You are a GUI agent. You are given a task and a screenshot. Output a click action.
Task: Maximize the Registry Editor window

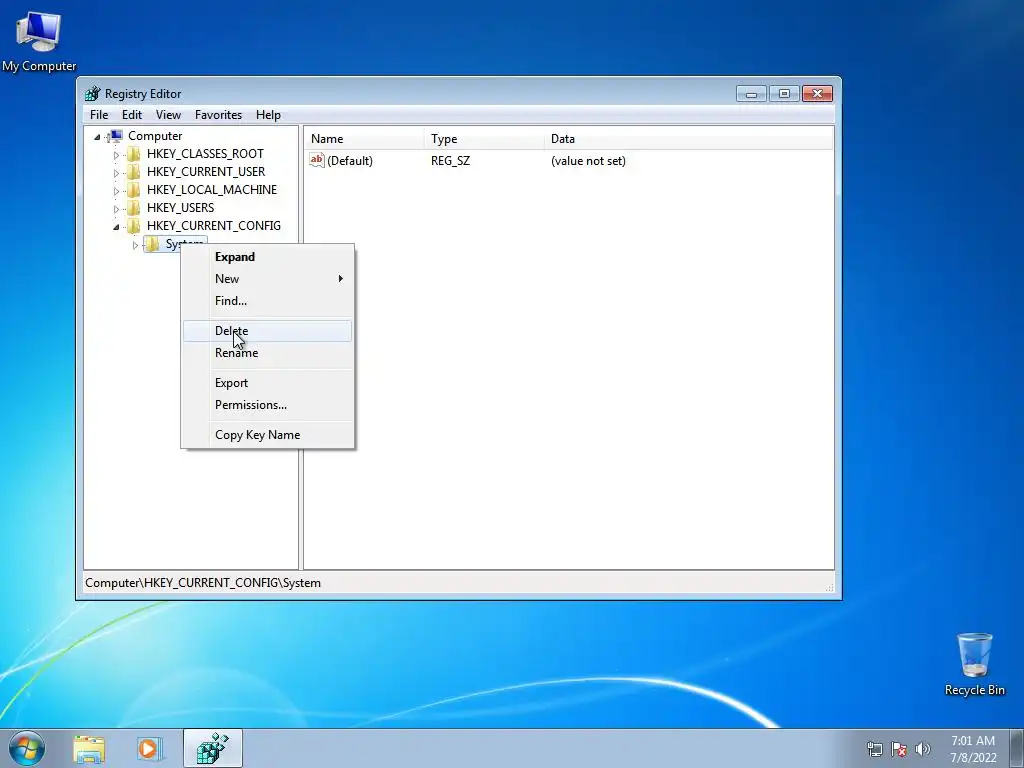pos(784,94)
